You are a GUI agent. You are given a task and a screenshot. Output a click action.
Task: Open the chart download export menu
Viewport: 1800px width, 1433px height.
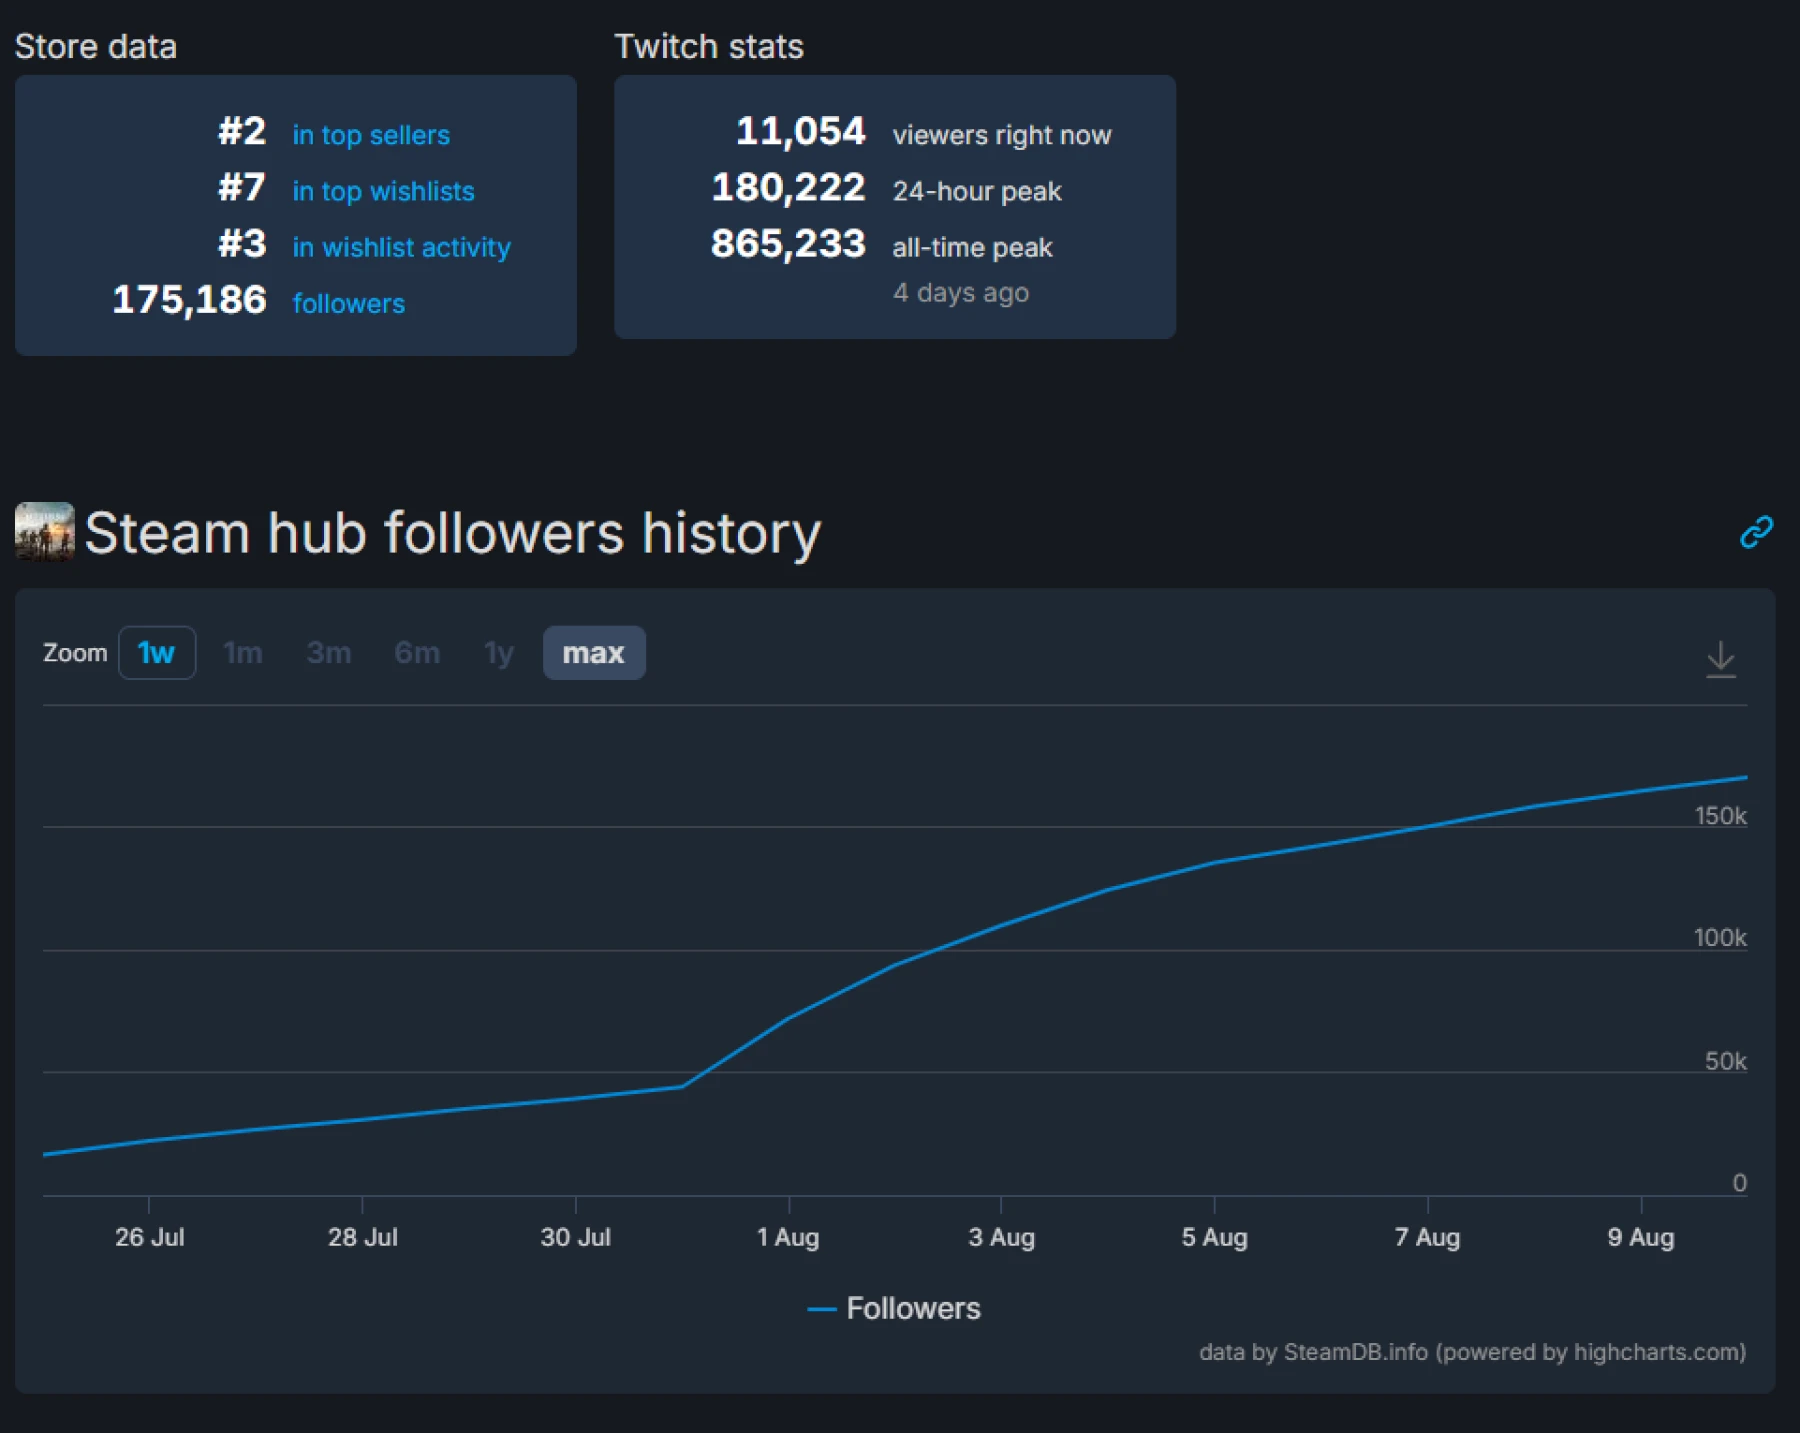[x=1720, y=659]
